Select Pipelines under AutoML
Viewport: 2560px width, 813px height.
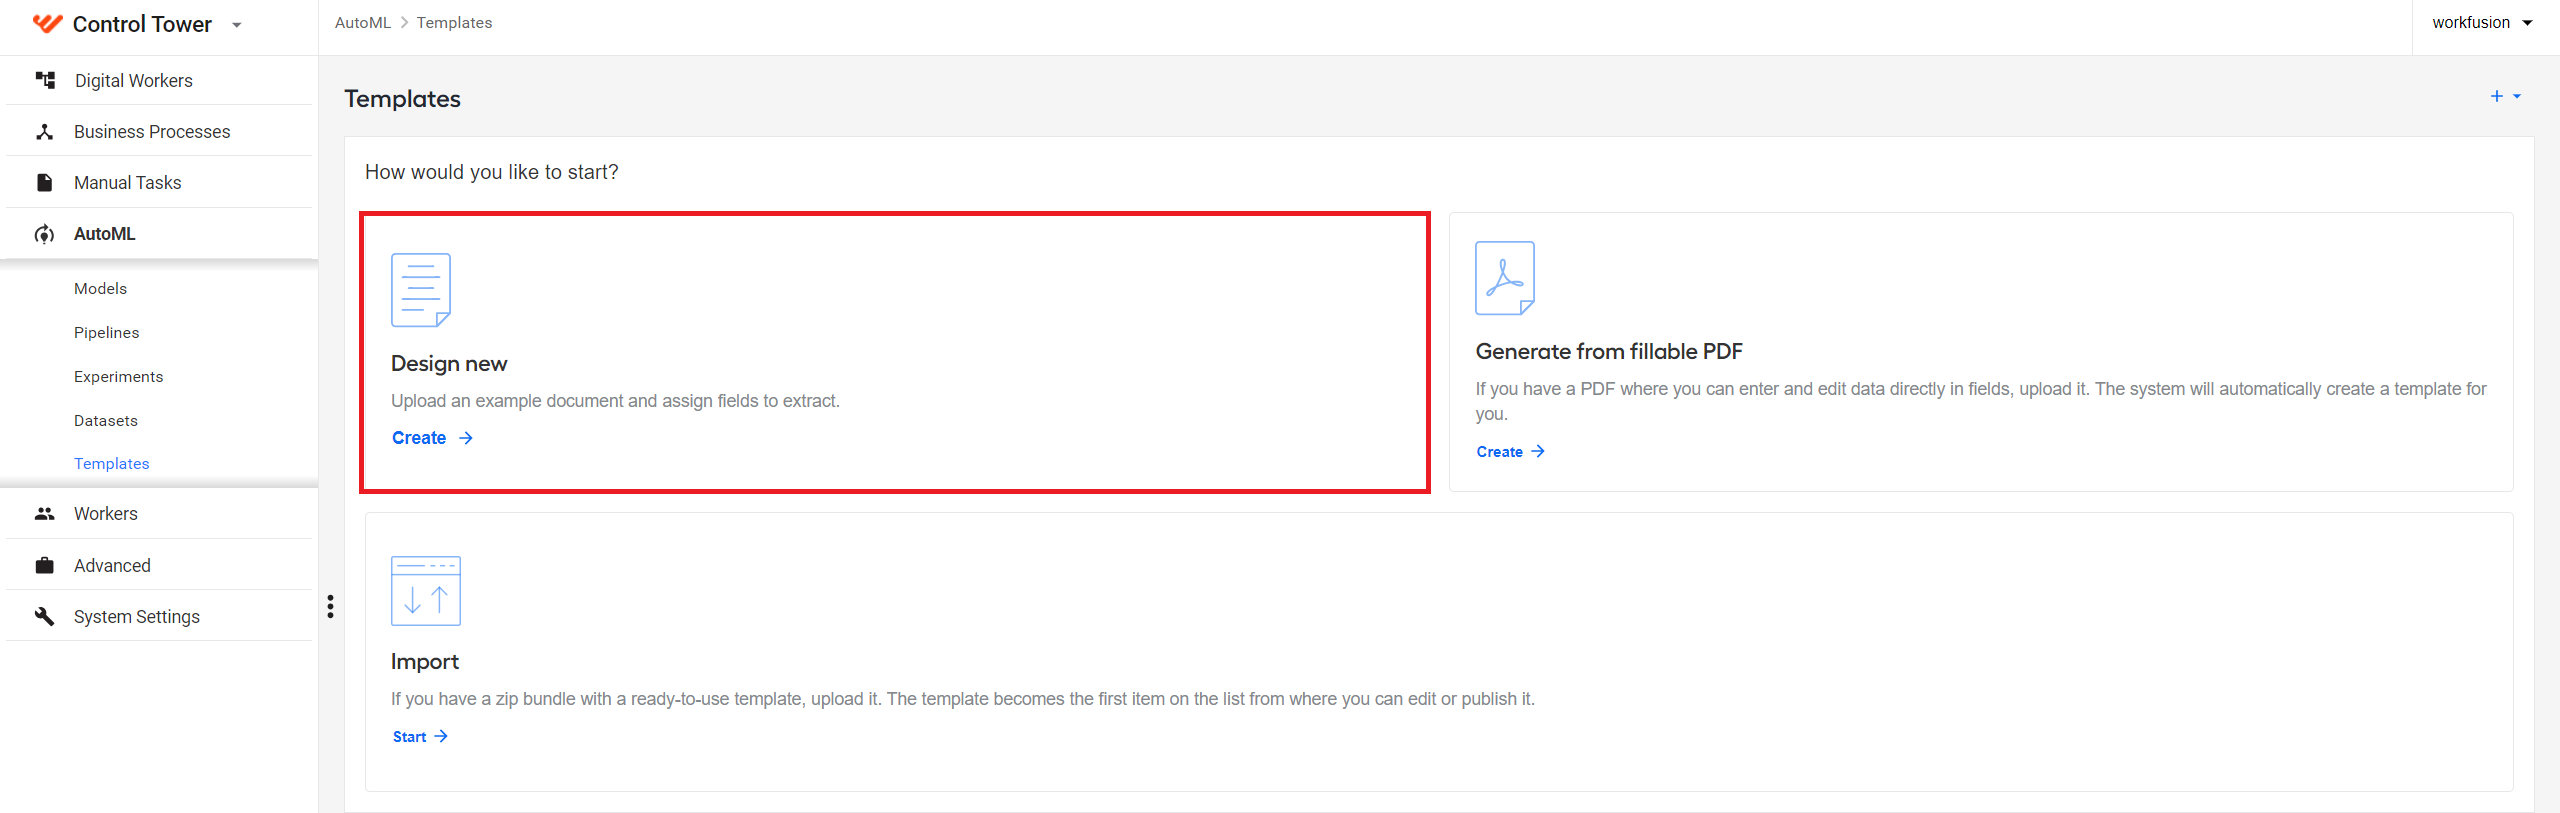pos(106,332)
